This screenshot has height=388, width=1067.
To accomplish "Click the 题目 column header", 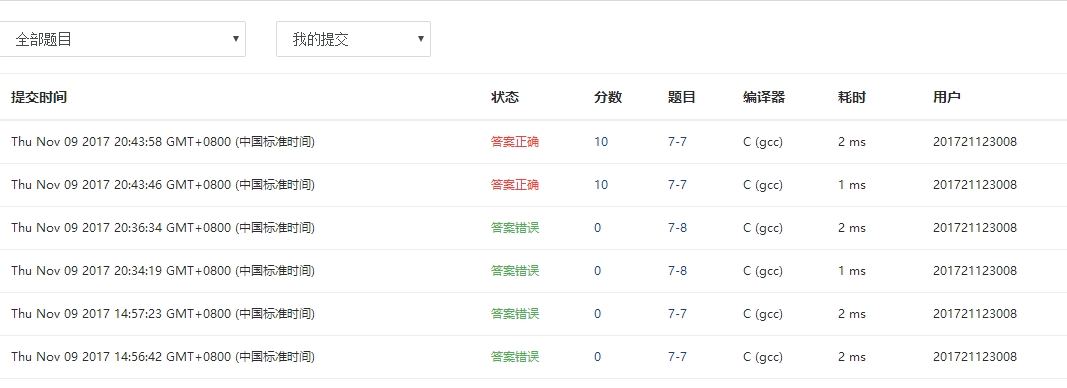I will [x=682, y=97].
